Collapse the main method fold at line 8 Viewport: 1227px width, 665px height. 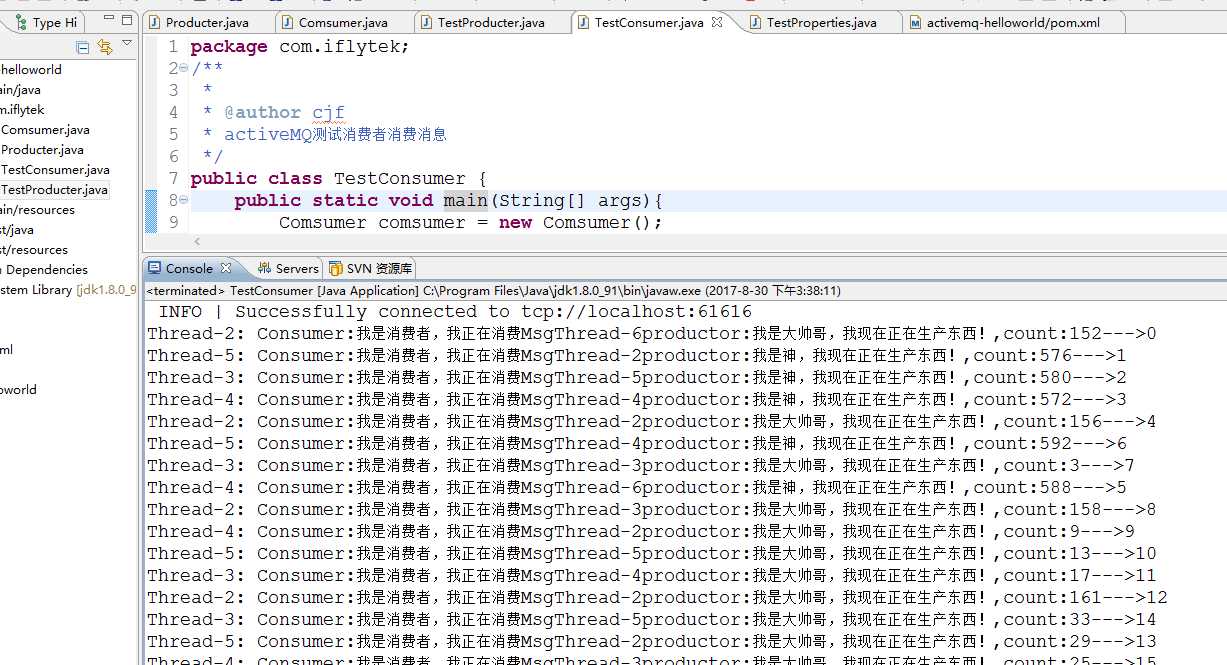(183, 200)
